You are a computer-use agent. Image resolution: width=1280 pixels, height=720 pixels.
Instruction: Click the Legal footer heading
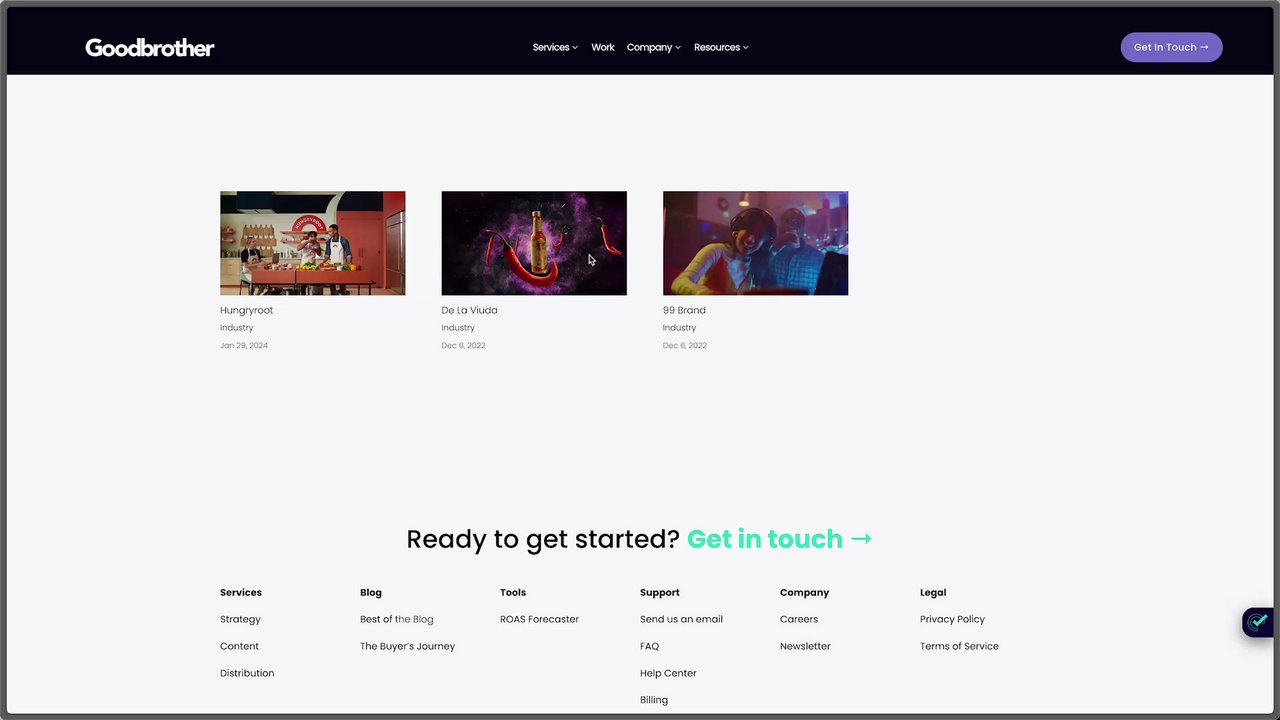click(x=933, y=592)
